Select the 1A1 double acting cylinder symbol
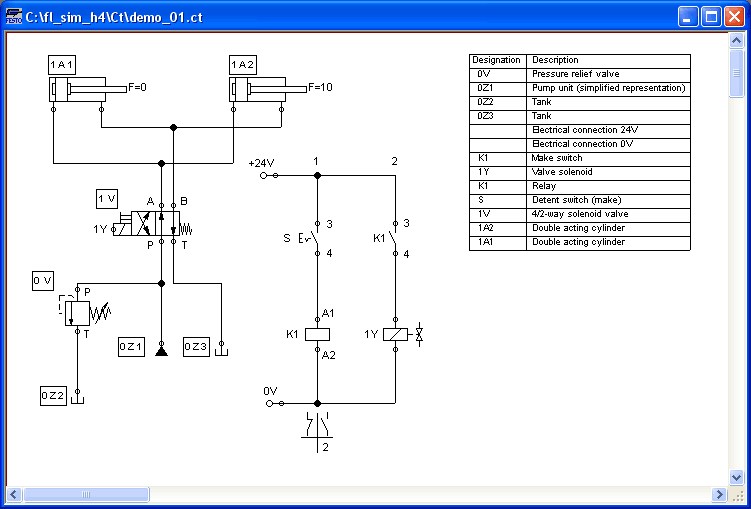The image size is (751, 509). 88,89
